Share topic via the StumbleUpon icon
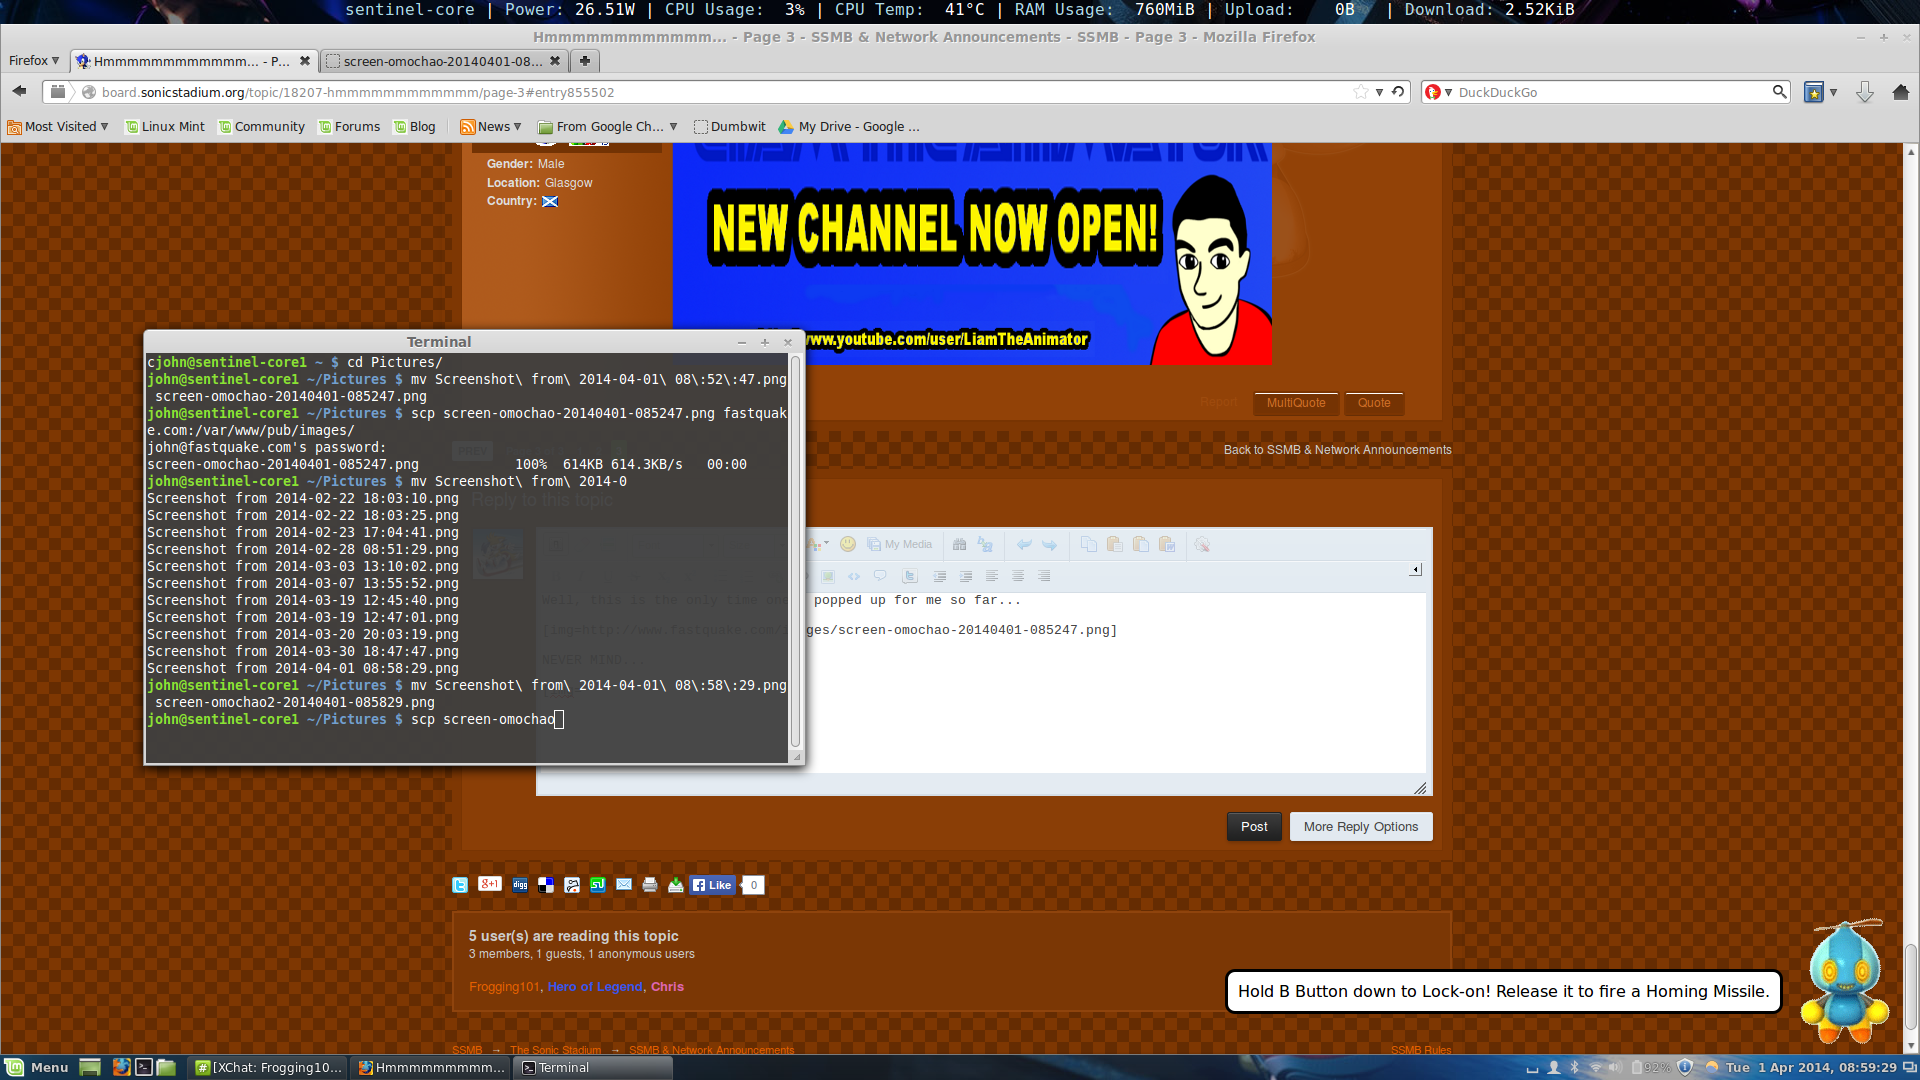Viewport: 1920px width, 1080px height. [x=598, y=885]
